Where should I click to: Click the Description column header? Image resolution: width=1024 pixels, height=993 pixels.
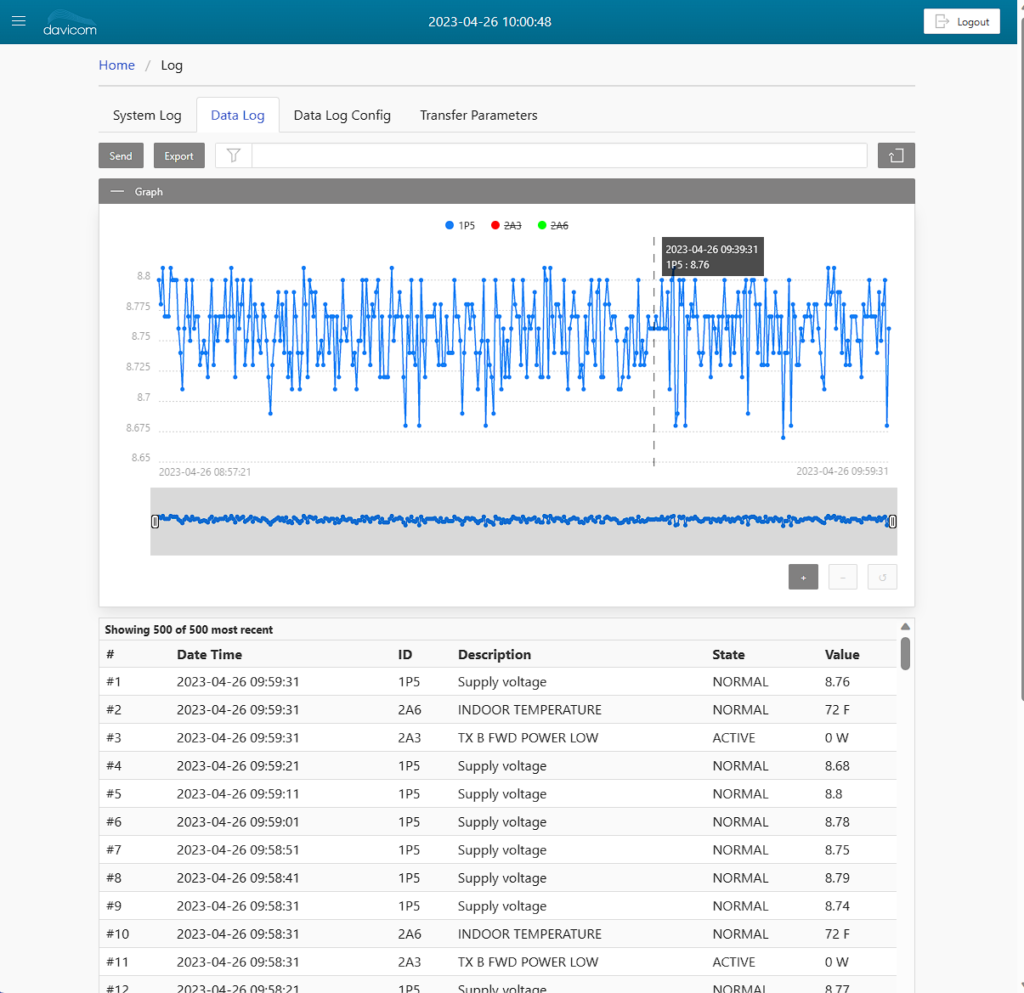point(494,655)
